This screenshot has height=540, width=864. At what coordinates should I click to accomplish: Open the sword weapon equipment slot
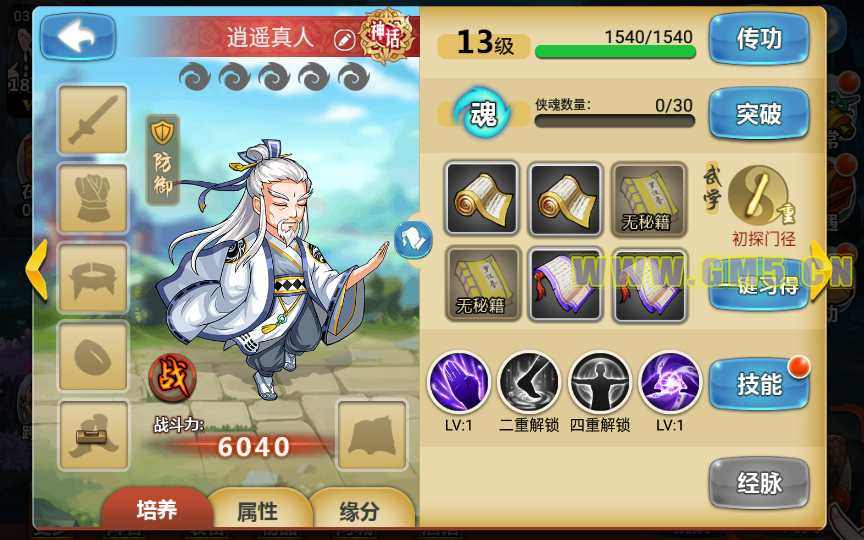(93, 120)
